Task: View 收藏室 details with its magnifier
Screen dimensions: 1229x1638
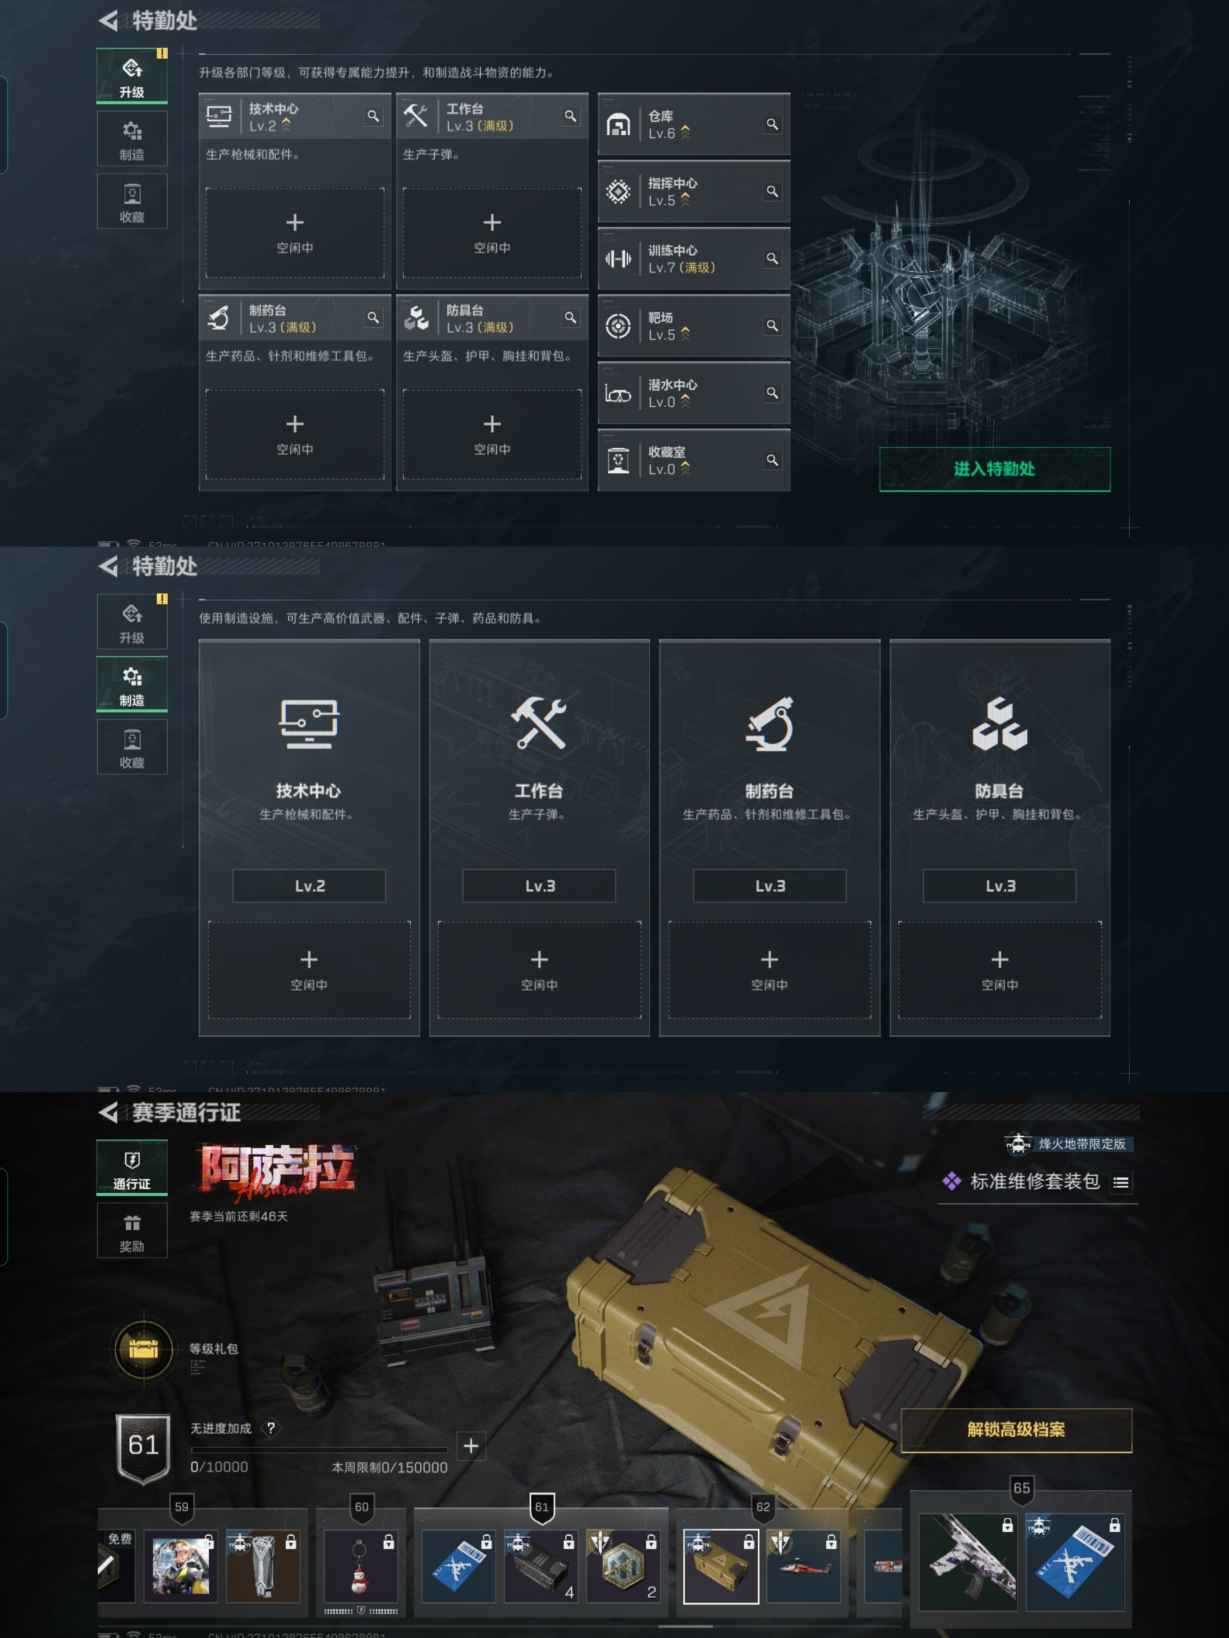Action: coord(772,460)
